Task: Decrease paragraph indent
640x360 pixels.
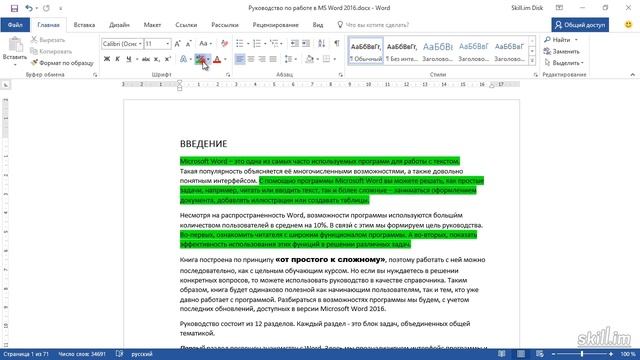Action: click(x=294, y=44)
